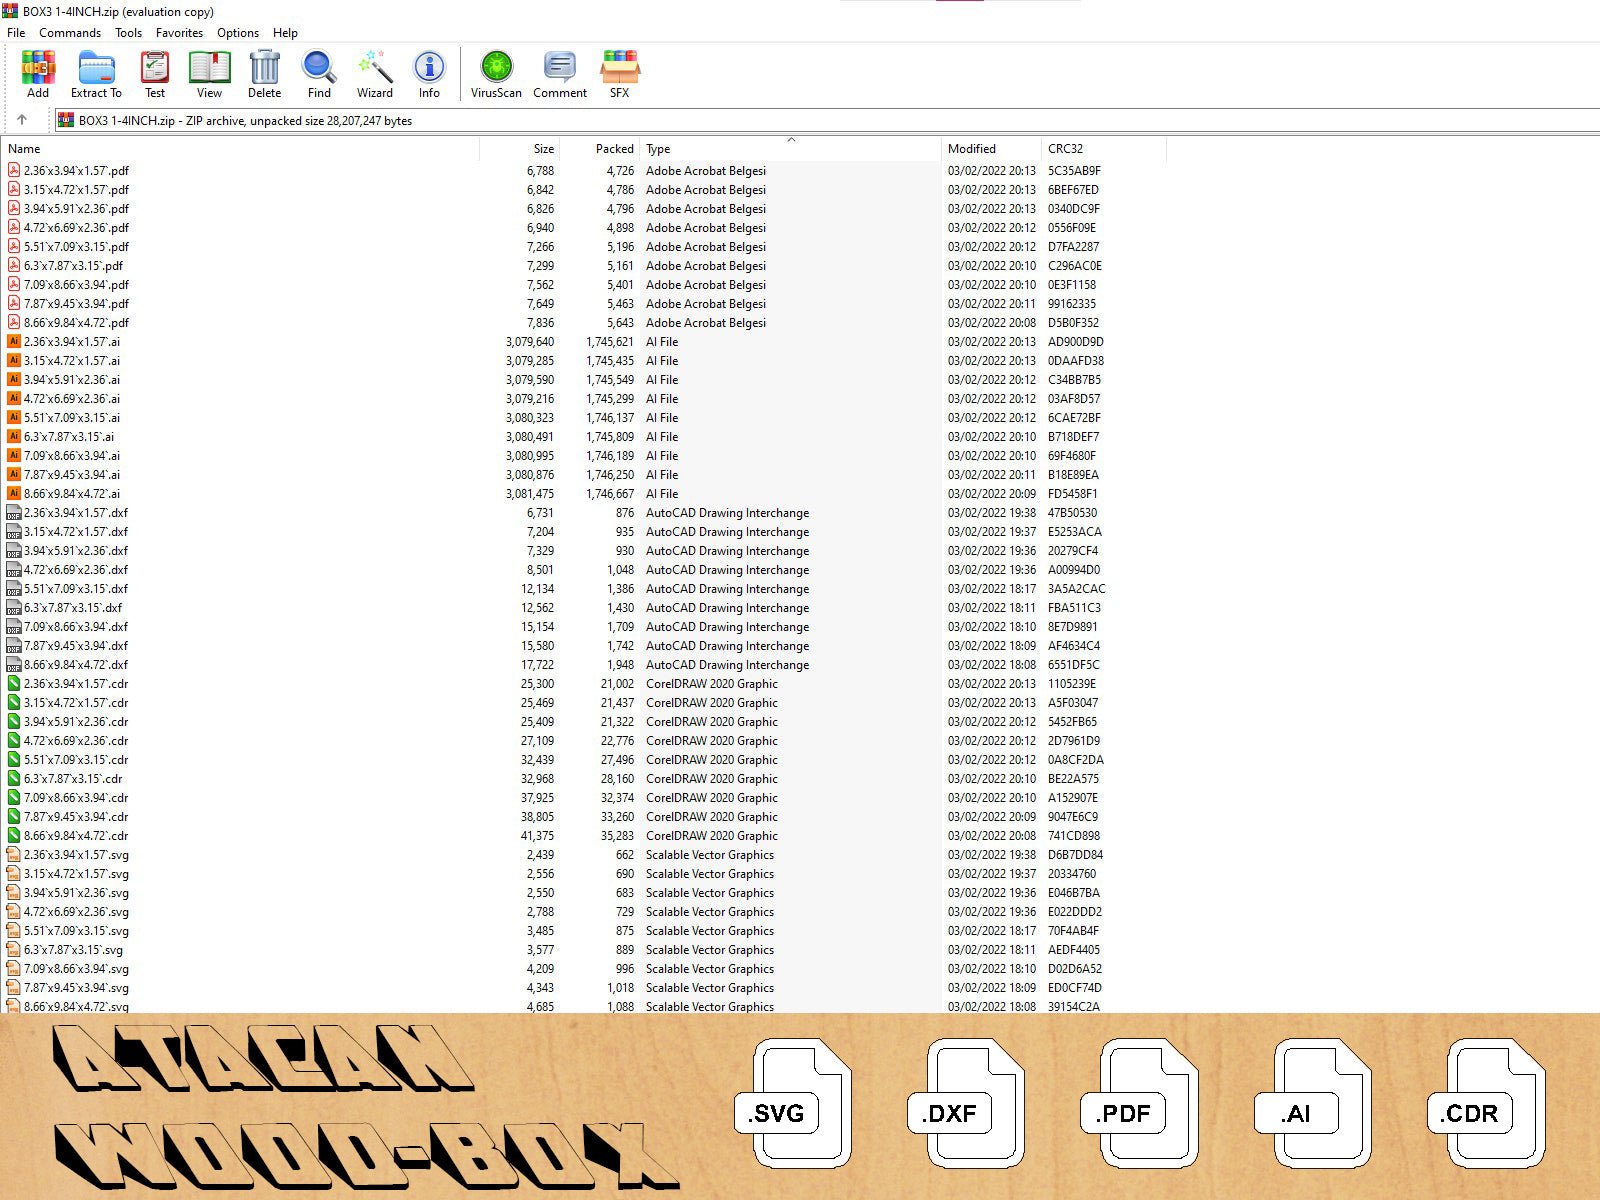Click the View toolbar icon
The height and width of the screenshot is (1200, 1600).
(209, 74)
